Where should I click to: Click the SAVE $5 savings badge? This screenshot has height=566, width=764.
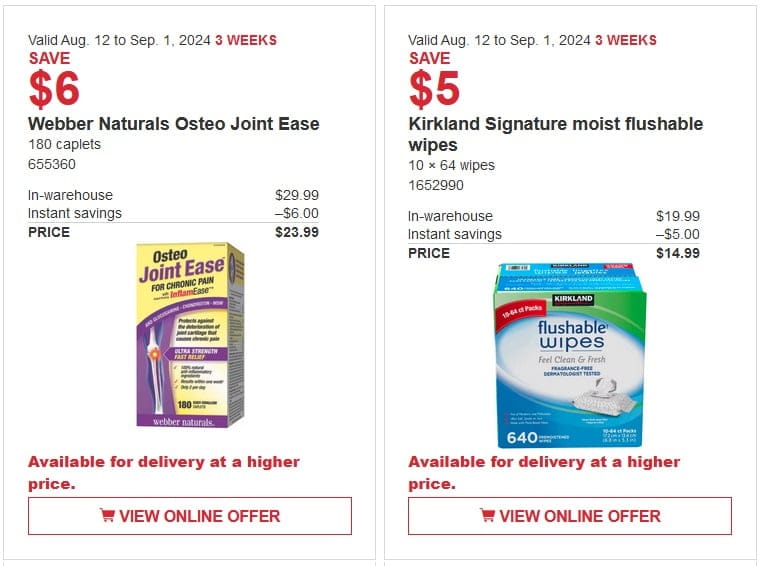434,79
